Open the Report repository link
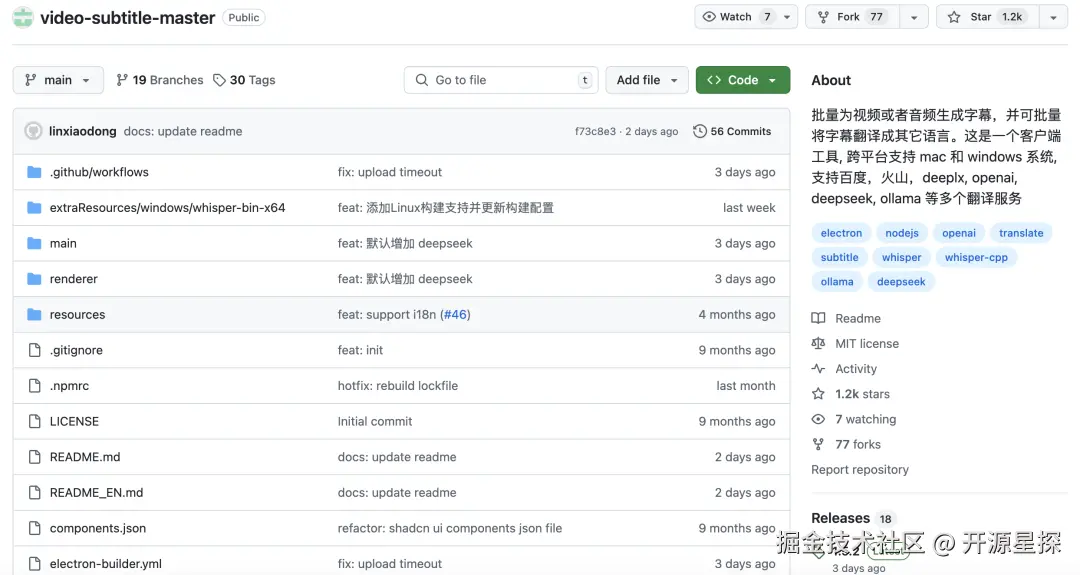The image size is (1080, 575). tap(860, 470)
